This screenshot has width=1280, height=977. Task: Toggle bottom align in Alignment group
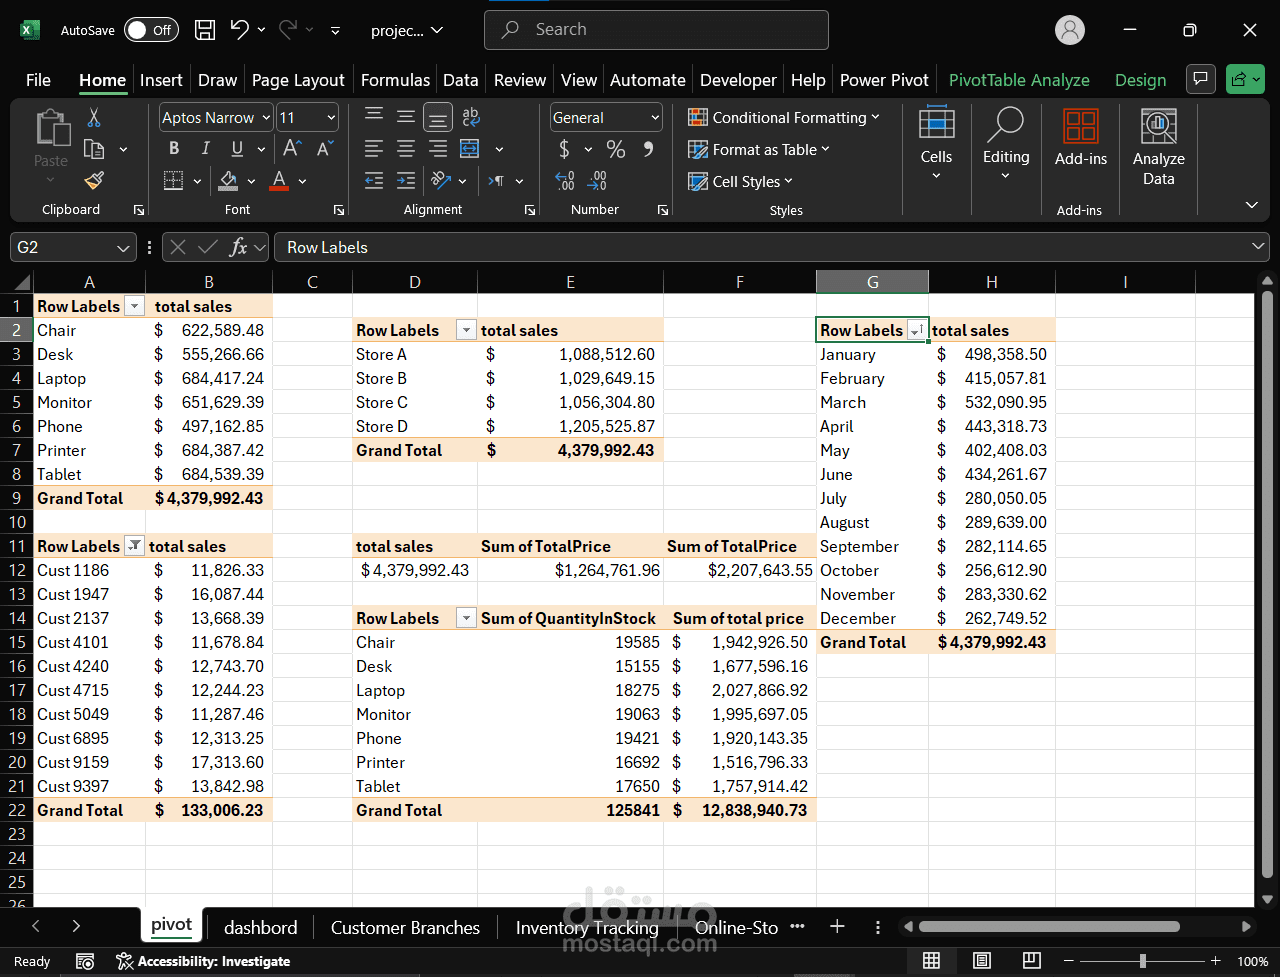438,118
